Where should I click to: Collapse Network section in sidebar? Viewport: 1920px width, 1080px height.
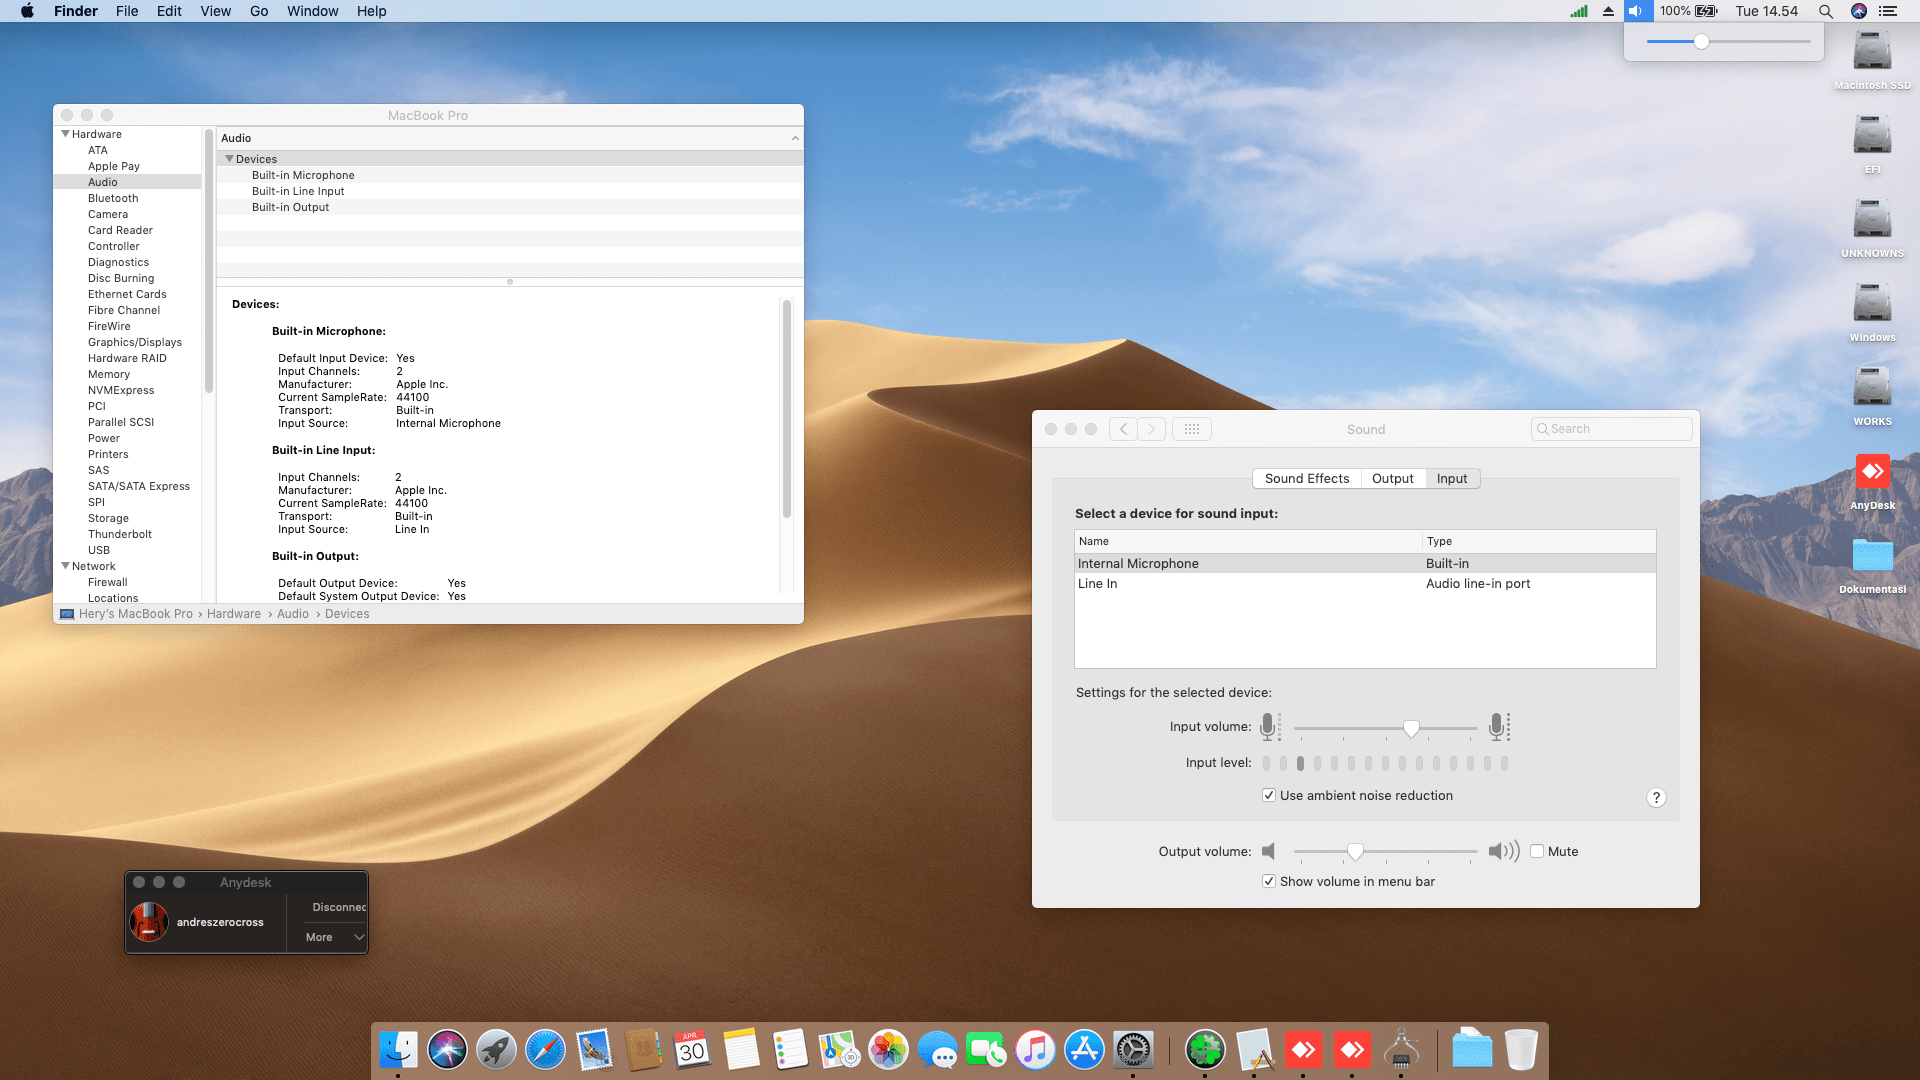[x=66, y=565]
